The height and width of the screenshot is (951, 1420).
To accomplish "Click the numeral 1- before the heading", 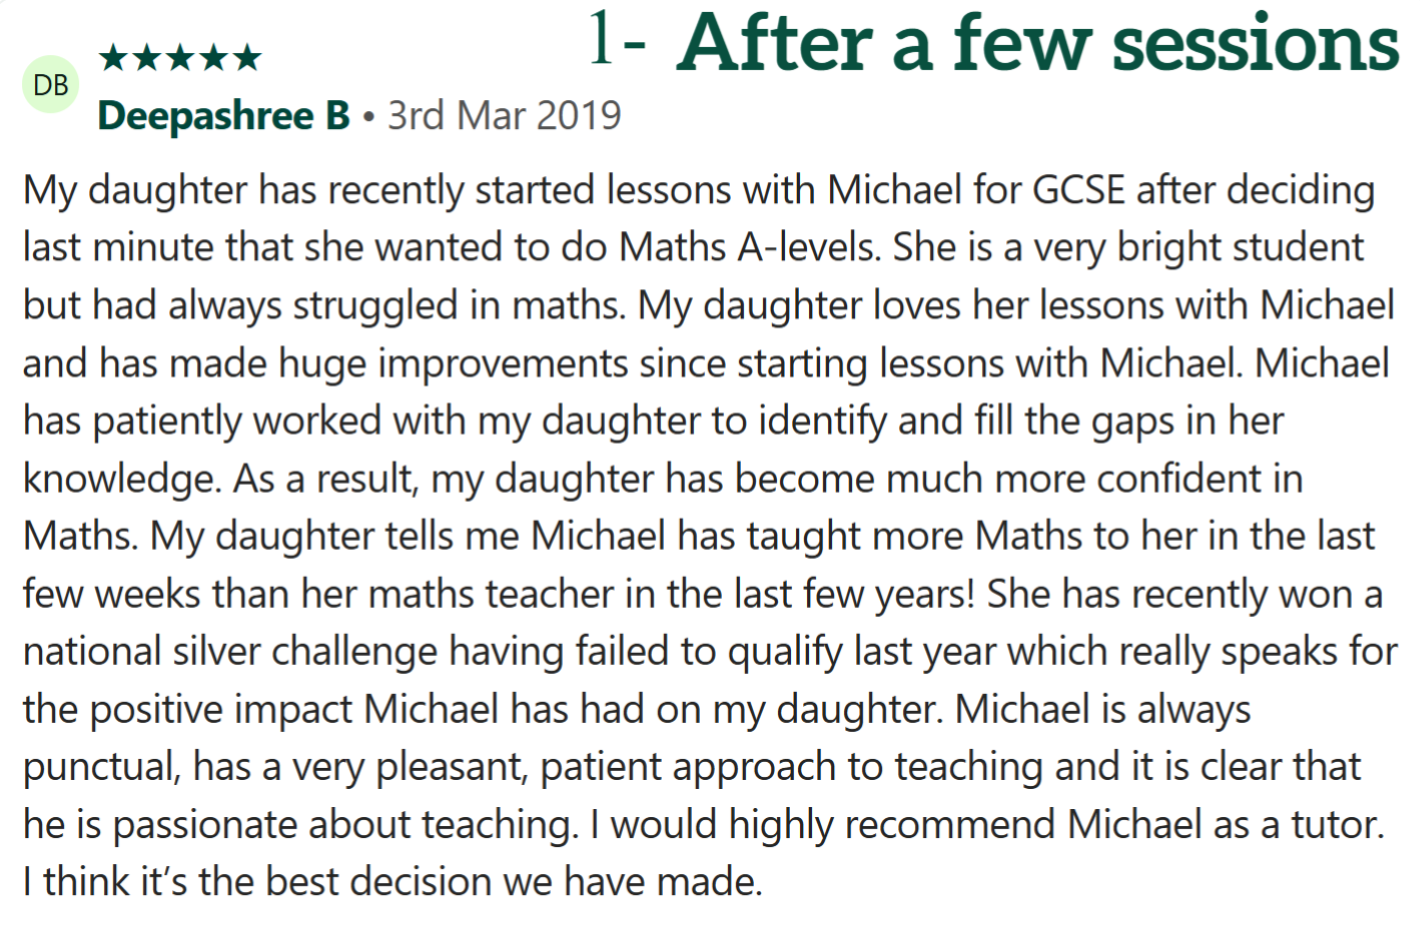I will coord(615,40).
